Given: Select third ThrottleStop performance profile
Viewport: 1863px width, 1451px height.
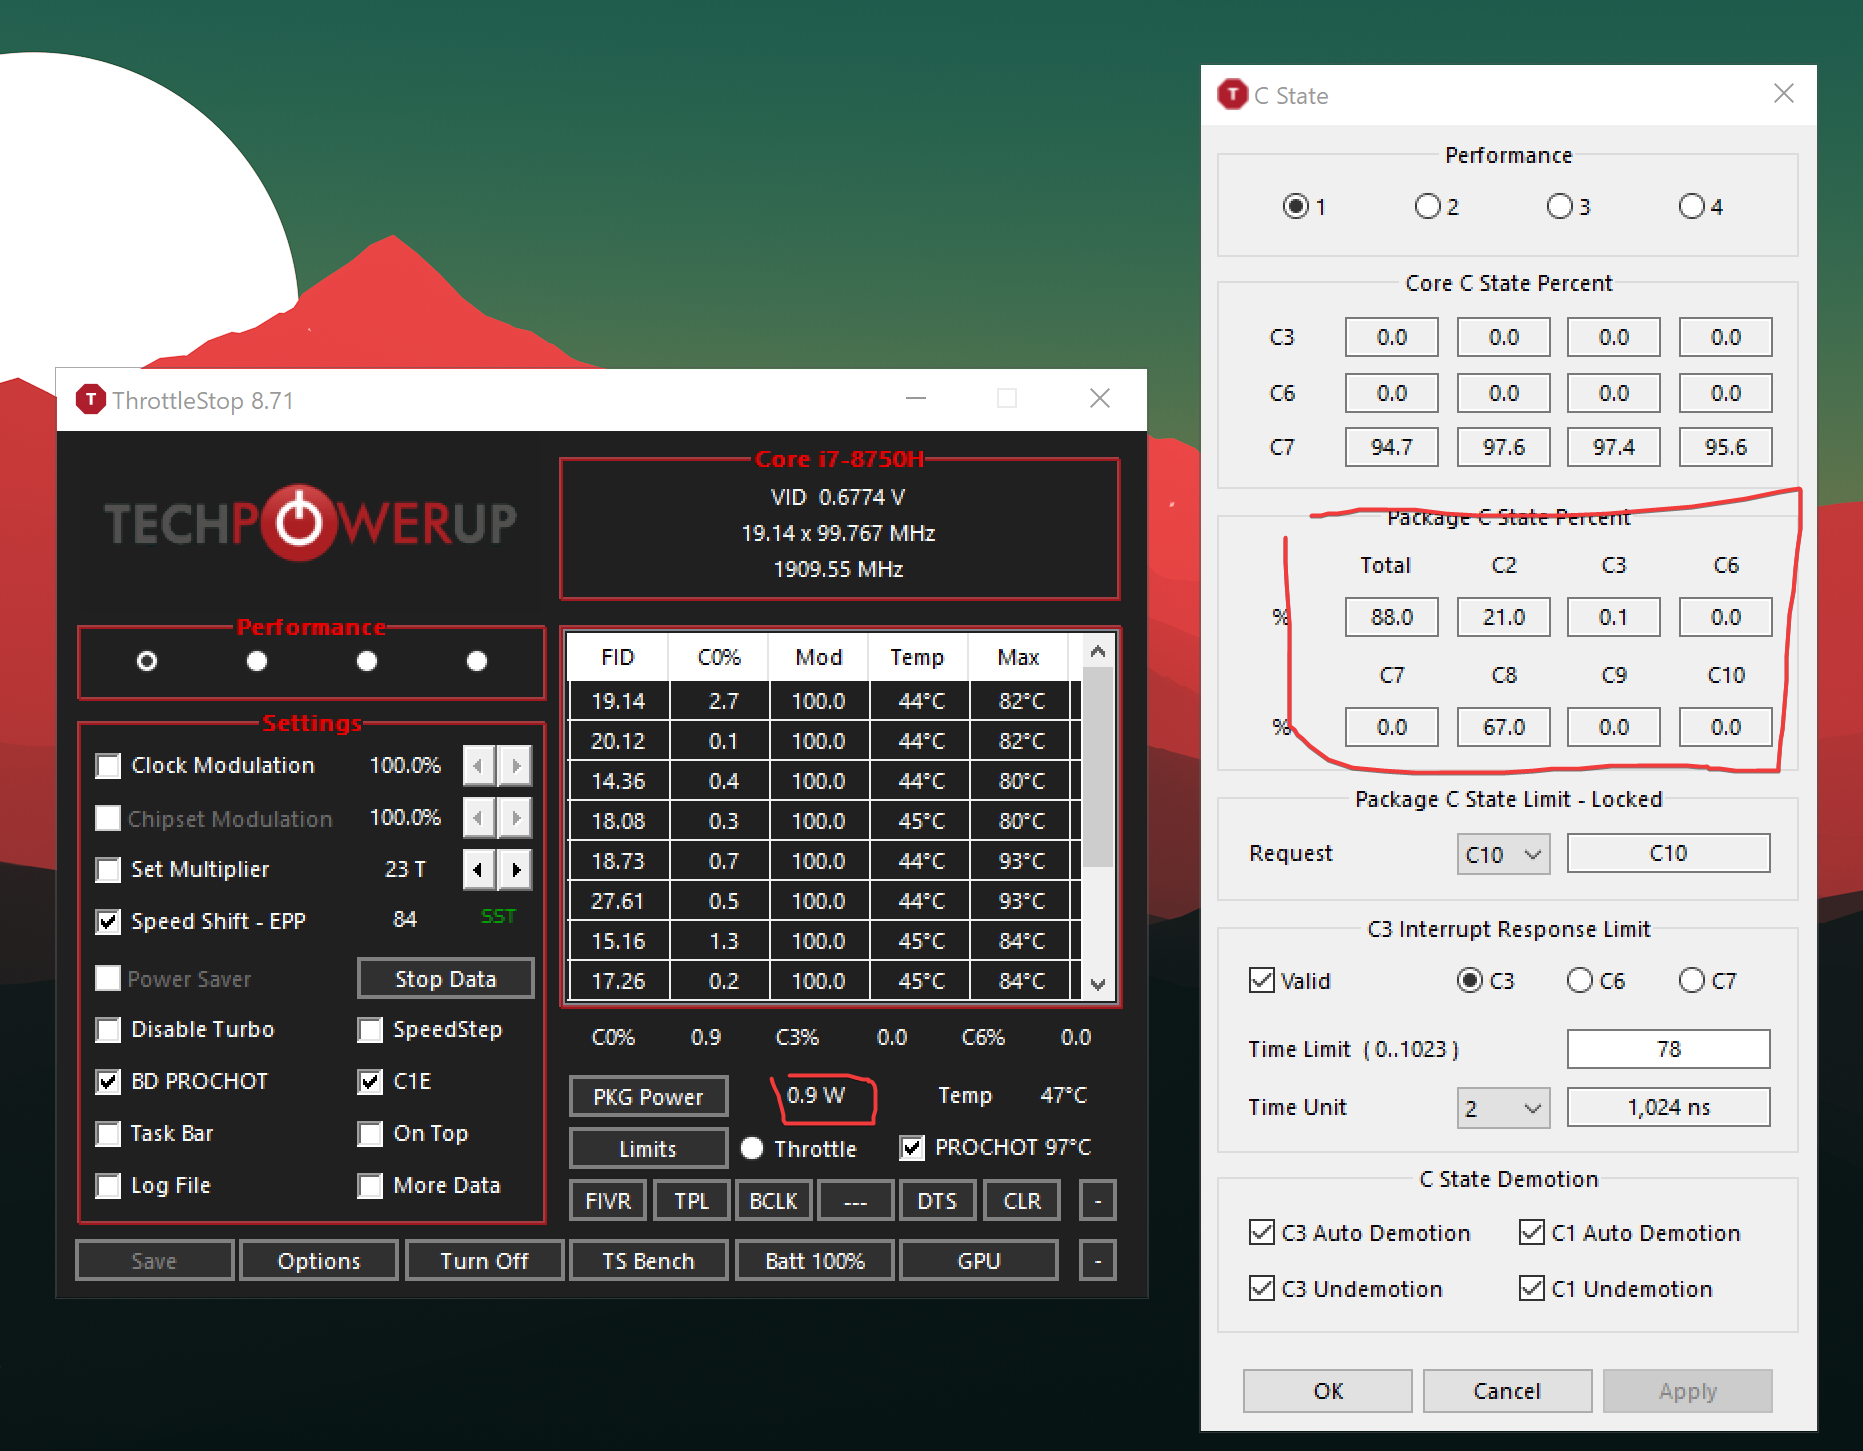Looking at the screenshot, I should 367,661.
